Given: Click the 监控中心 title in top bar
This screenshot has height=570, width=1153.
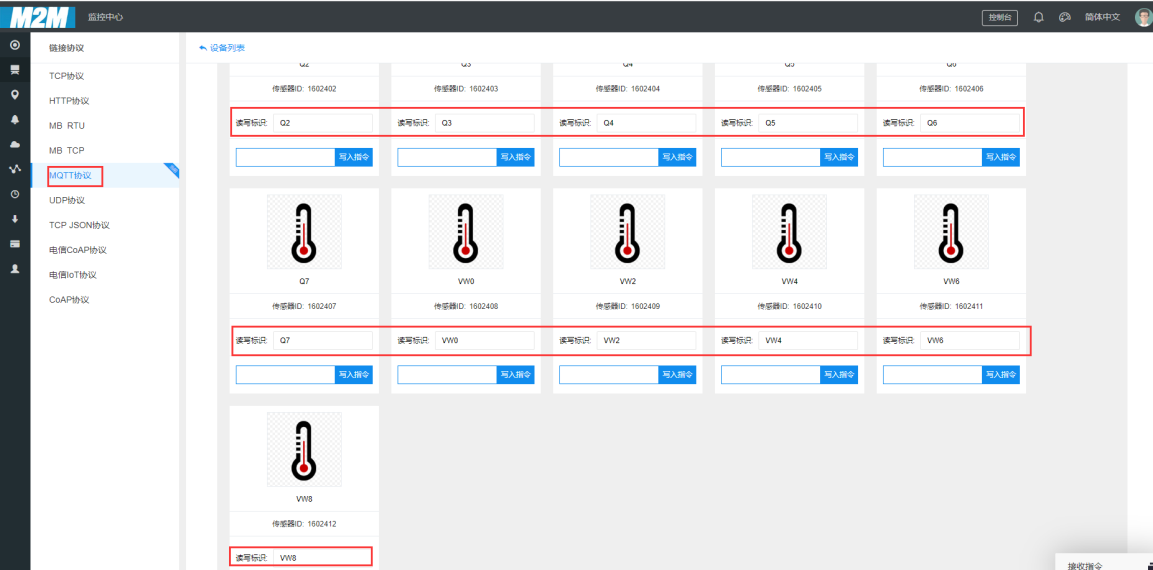Looking at the screenshot, I should 105,17.
